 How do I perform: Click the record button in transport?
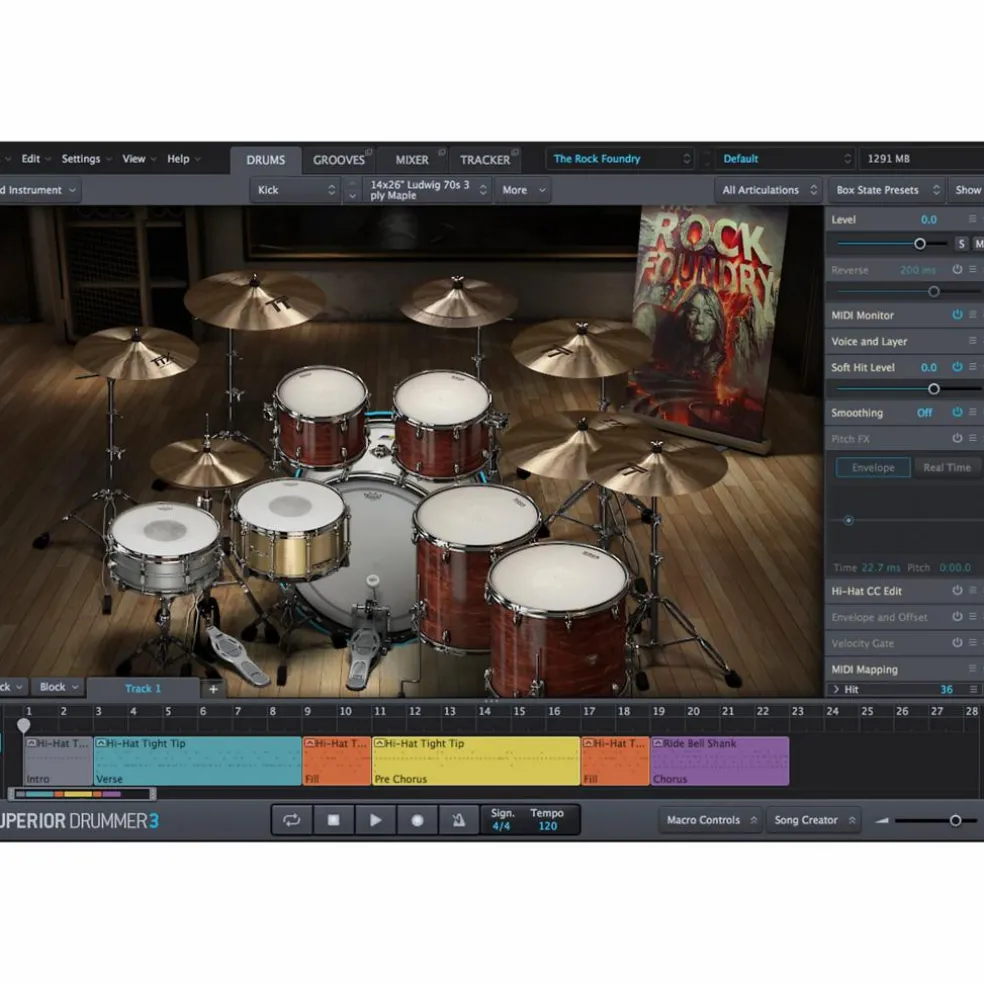pyautogui.click(x=417, y=820)
